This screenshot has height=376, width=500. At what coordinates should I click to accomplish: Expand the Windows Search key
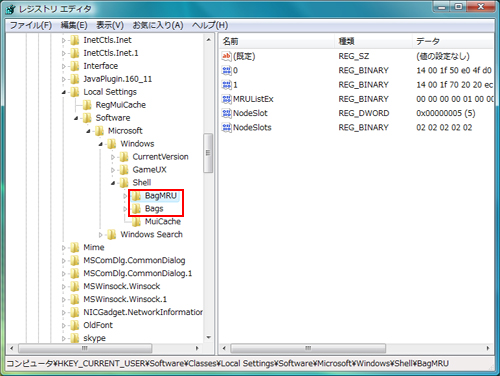tap(101, 235)
